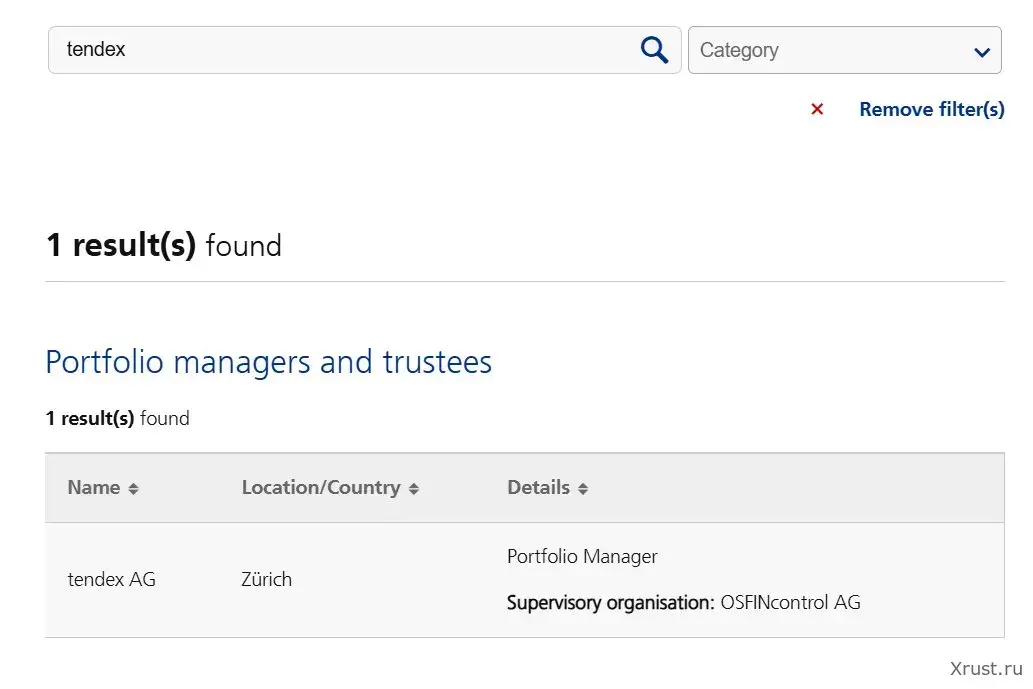
Task: Click the magnifying glass search icon
Action: pos(654,50)
